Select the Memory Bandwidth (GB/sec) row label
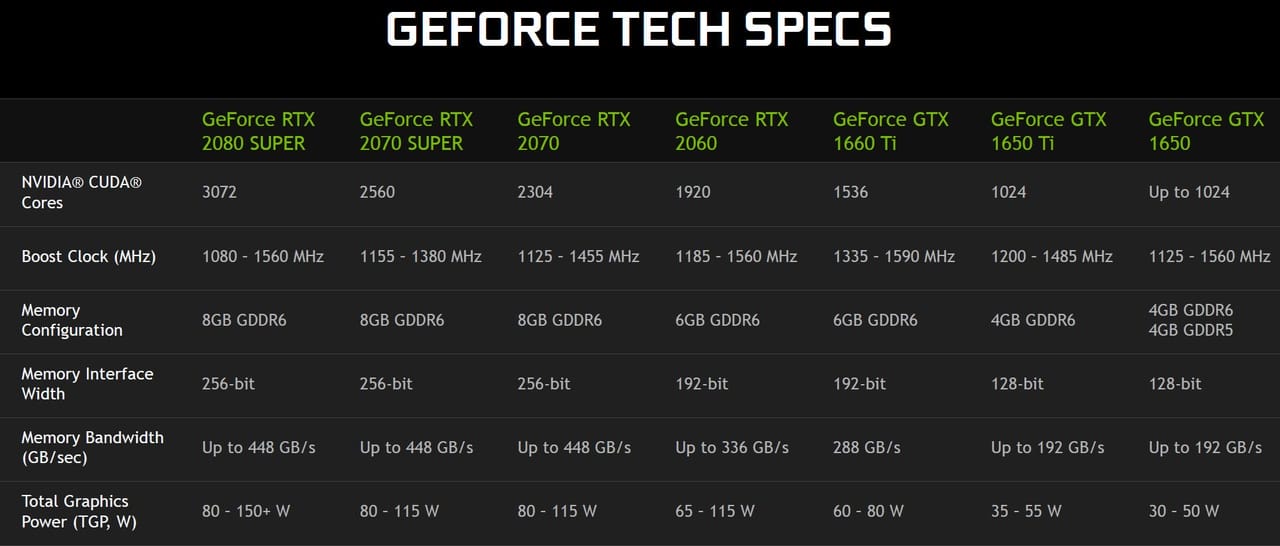Image resolution: width=1280 pixels, height=546 pixels. tap(93, 447)
